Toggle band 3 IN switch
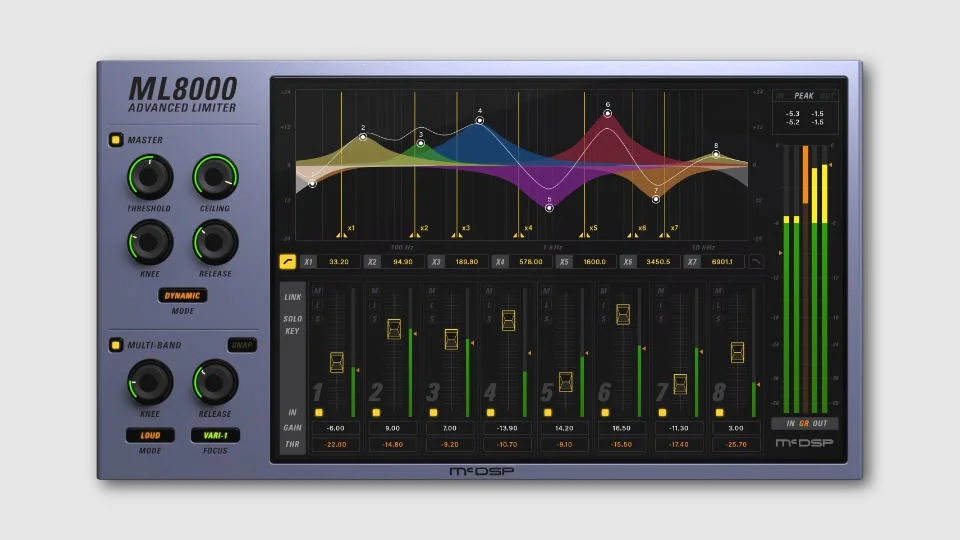The height and width of the screenshot is (540, 960). tap(433, 413)
